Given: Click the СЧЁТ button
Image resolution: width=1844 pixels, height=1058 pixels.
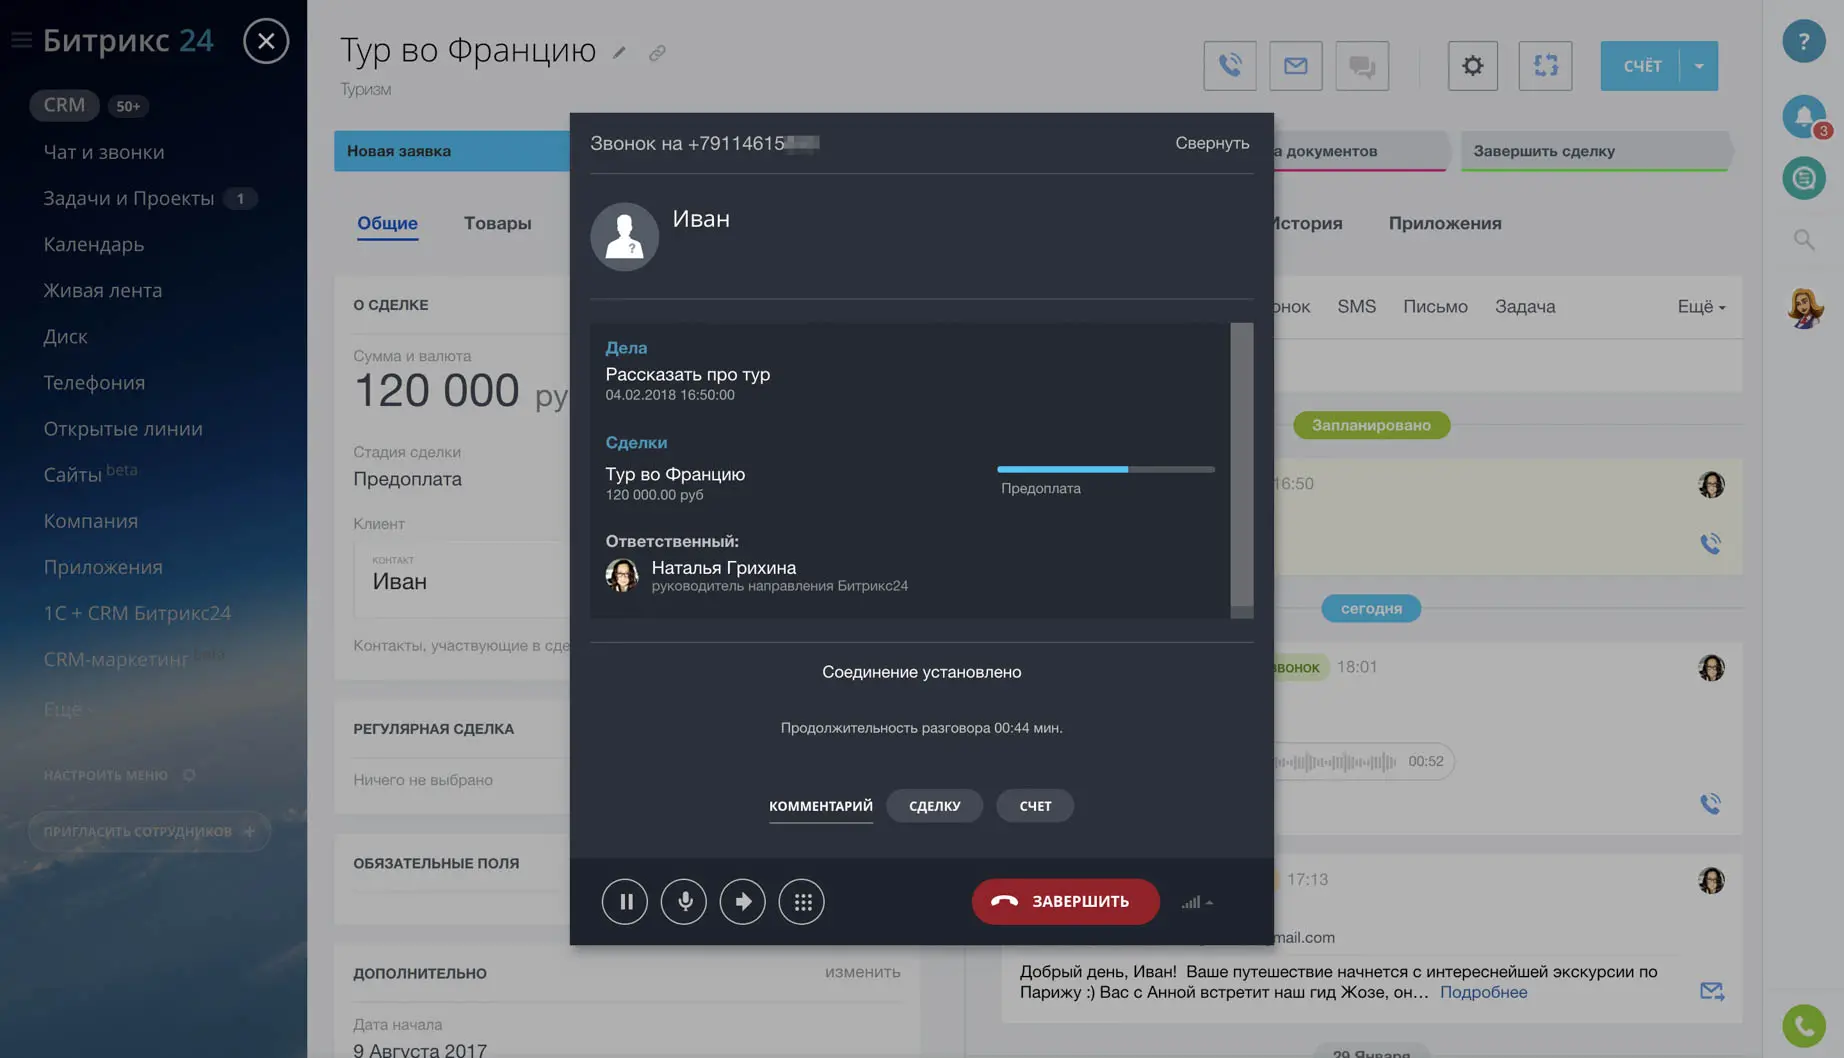Looking at the screenshot, I should pyautogui.click(x=1641, y=66).
